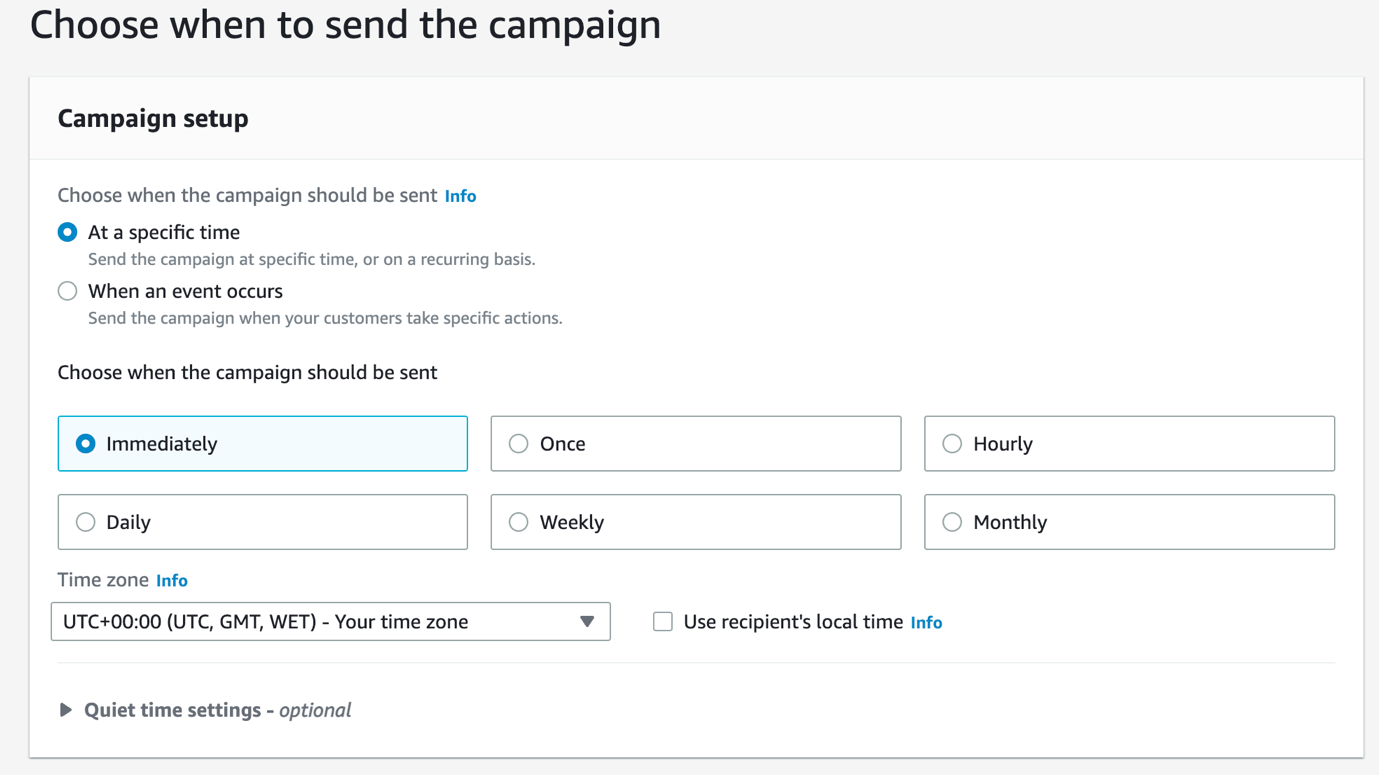
Task: Click the 'Campaign setup' header text
Action: pos(152,118)
